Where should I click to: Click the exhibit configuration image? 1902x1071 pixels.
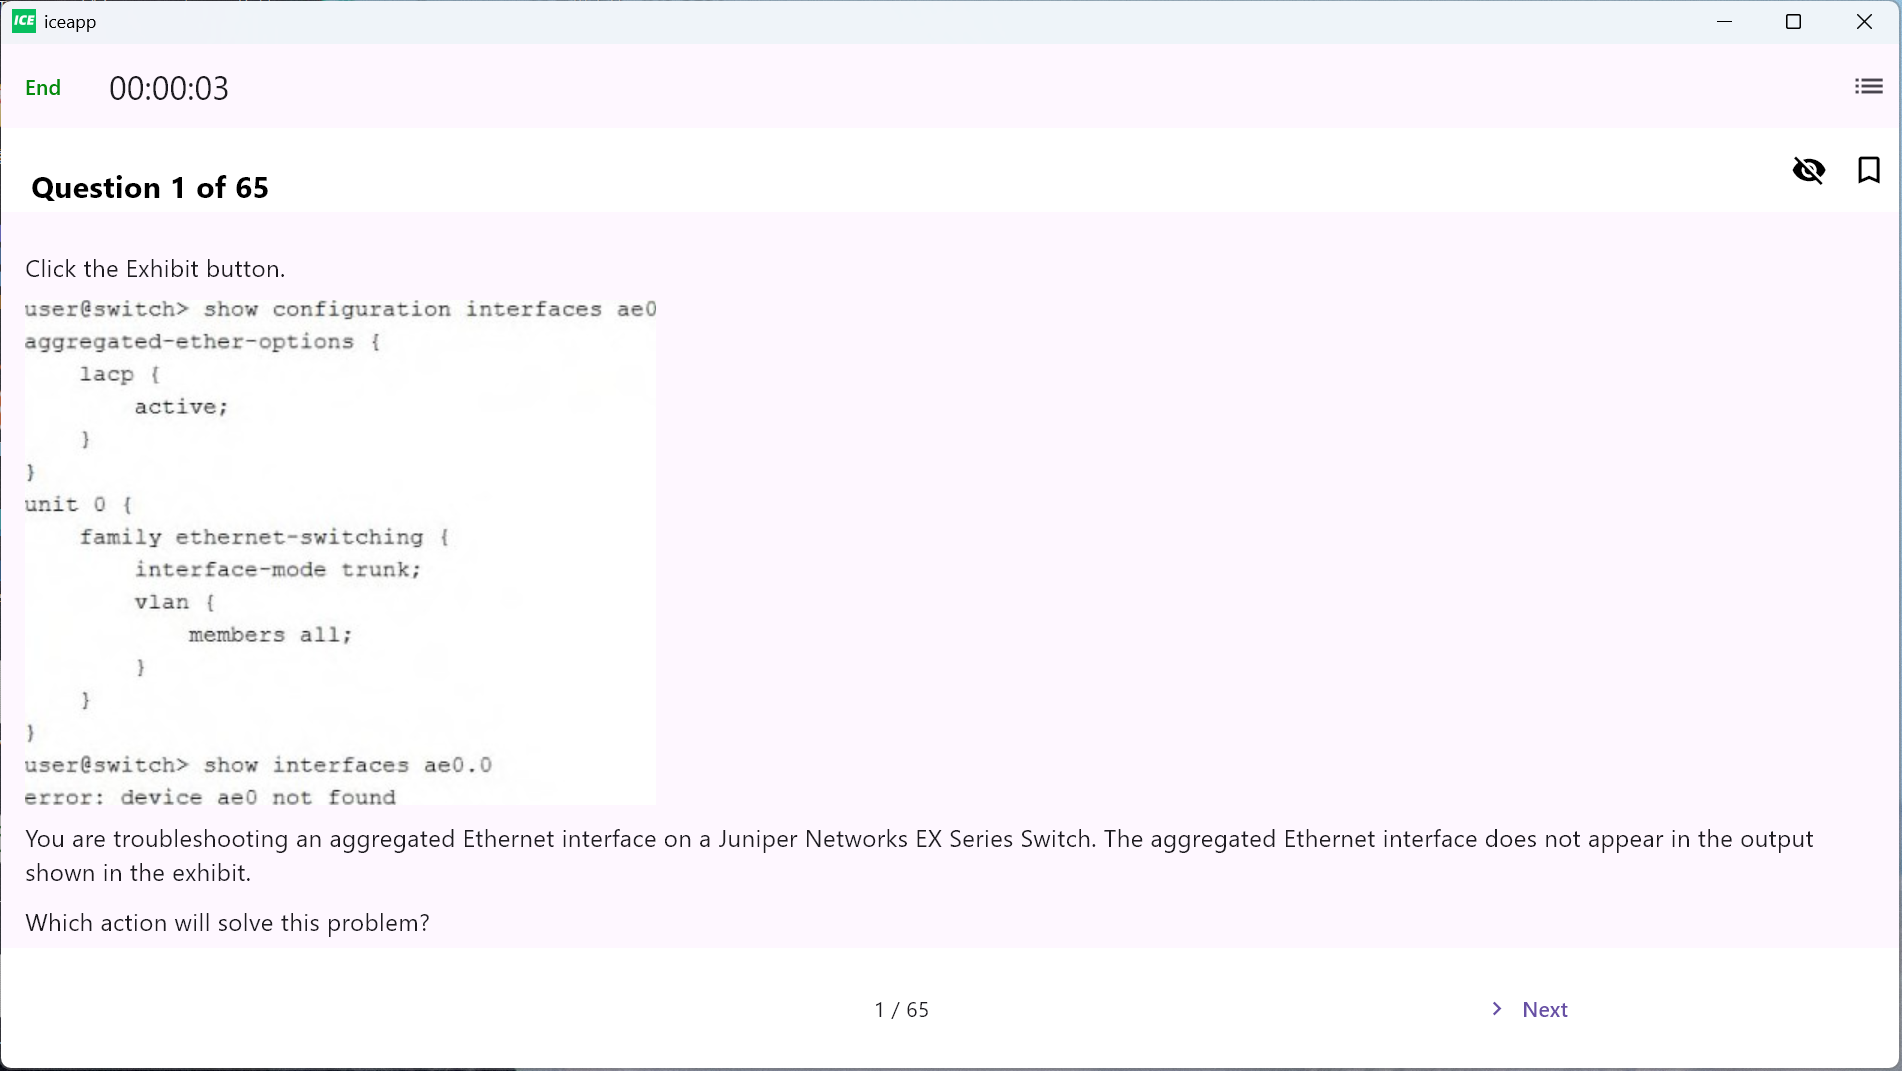[340, 551]
